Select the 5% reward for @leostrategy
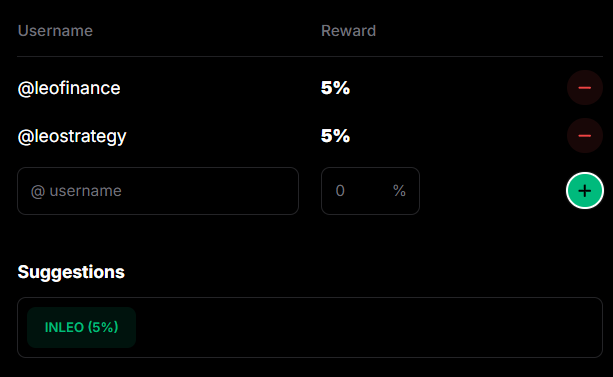The image size is (613, 377). click(x=335, y=136)
